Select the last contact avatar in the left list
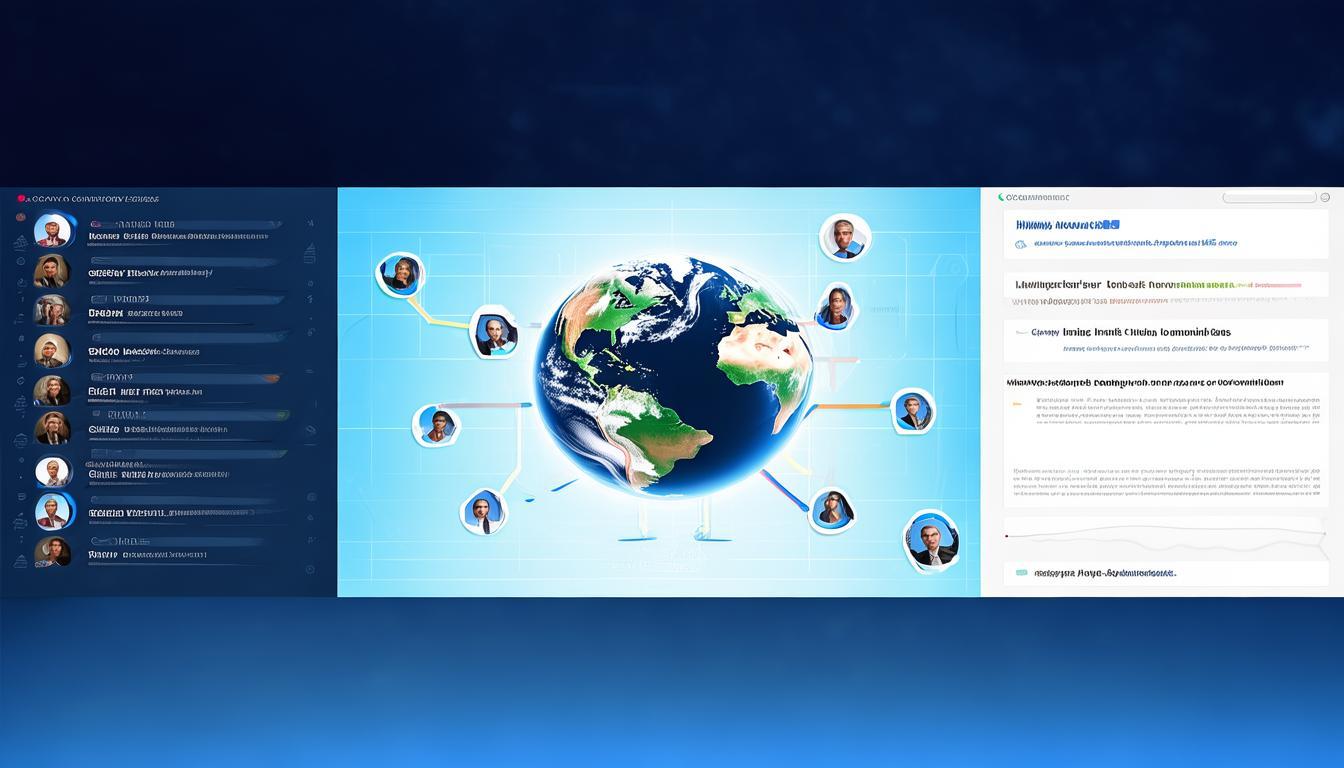The height and width of the screenshot is (768, 1344). tap(53, 552)
